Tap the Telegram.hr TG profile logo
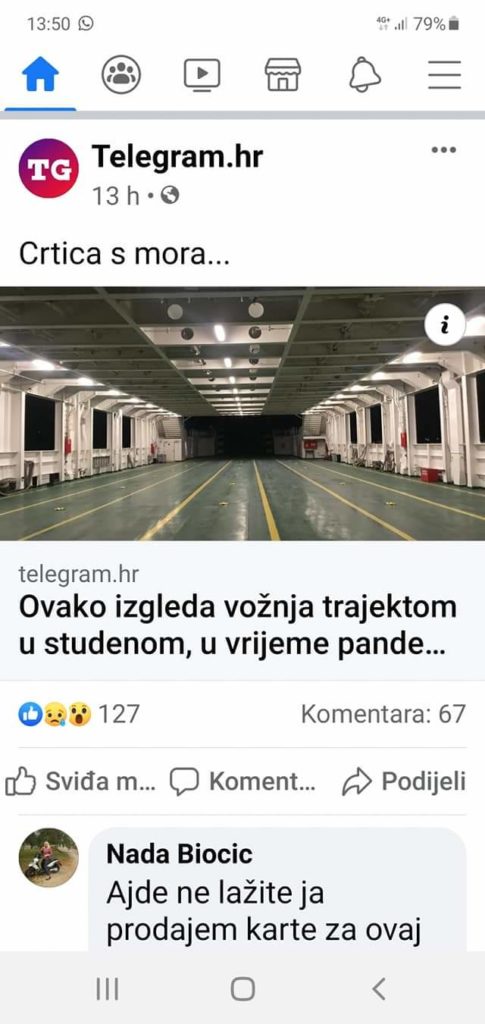The width and height of the screenshot is (485, 1024). tap(48, 168)
